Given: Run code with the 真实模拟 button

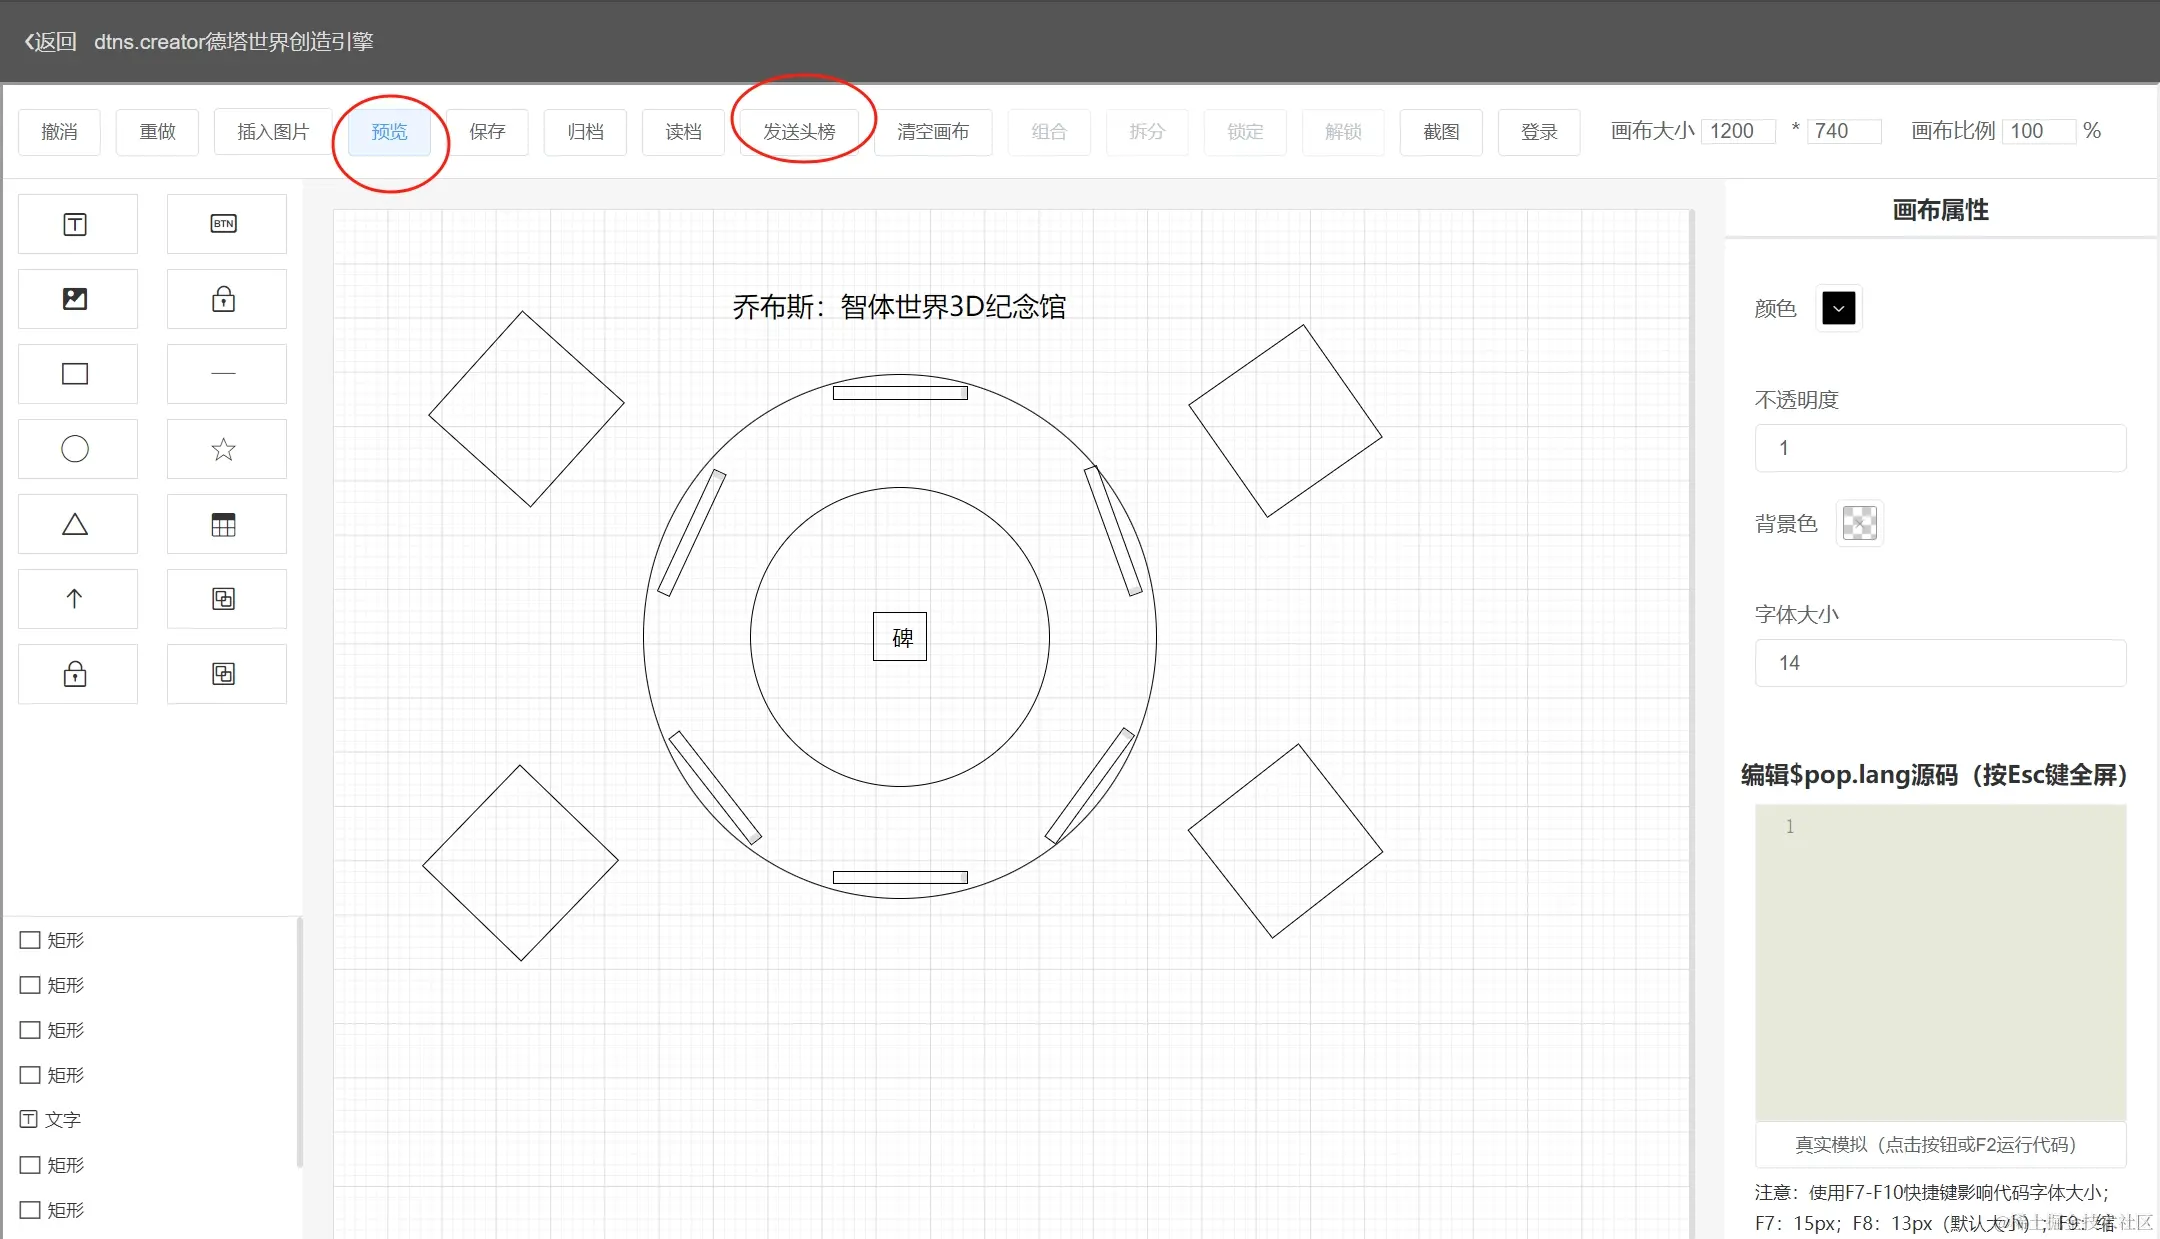Looking at the screenshot, I should 1939,1144.
